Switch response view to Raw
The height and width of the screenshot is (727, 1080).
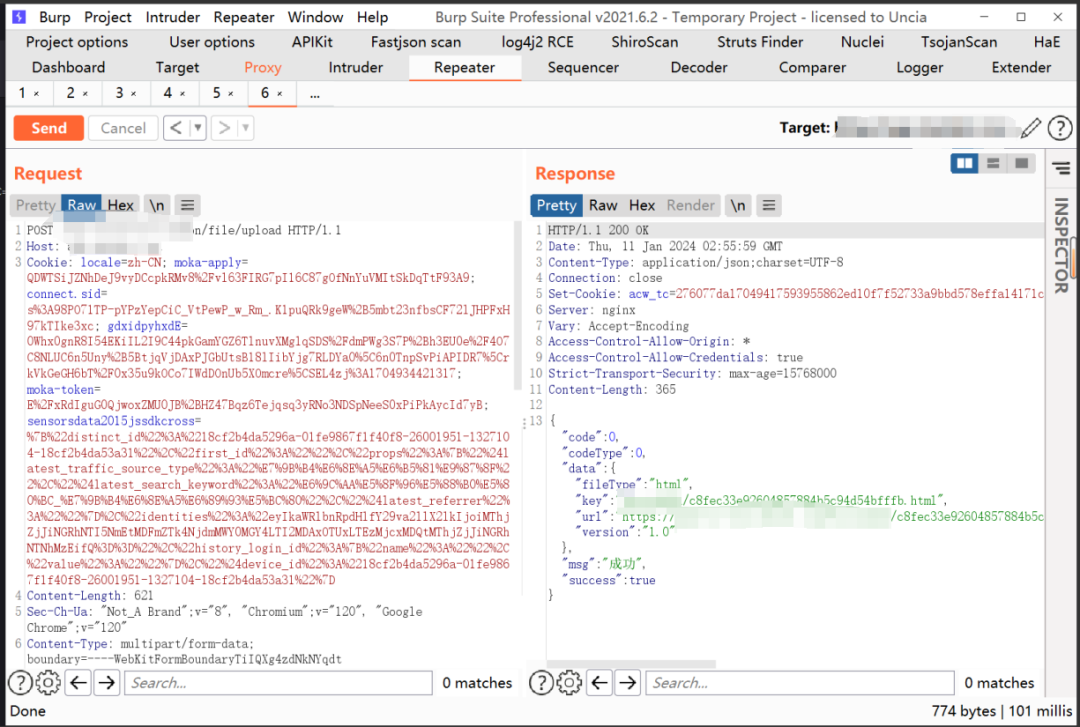[x=603, y=205]
